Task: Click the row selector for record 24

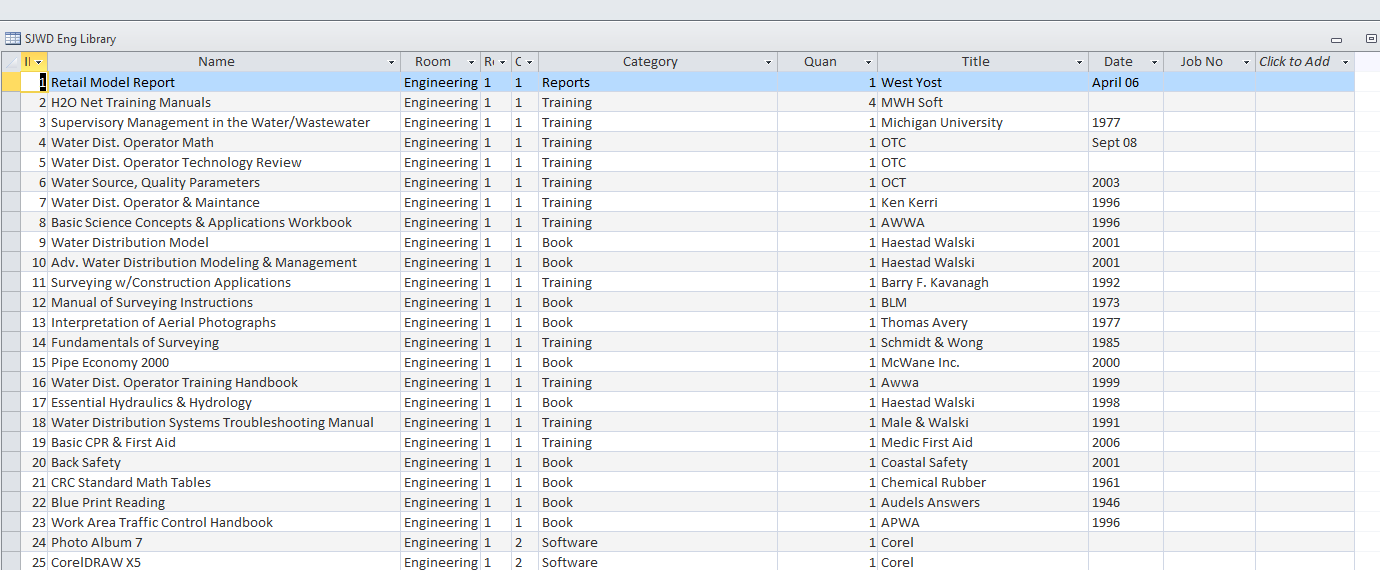Action: (x=10, y=542)
